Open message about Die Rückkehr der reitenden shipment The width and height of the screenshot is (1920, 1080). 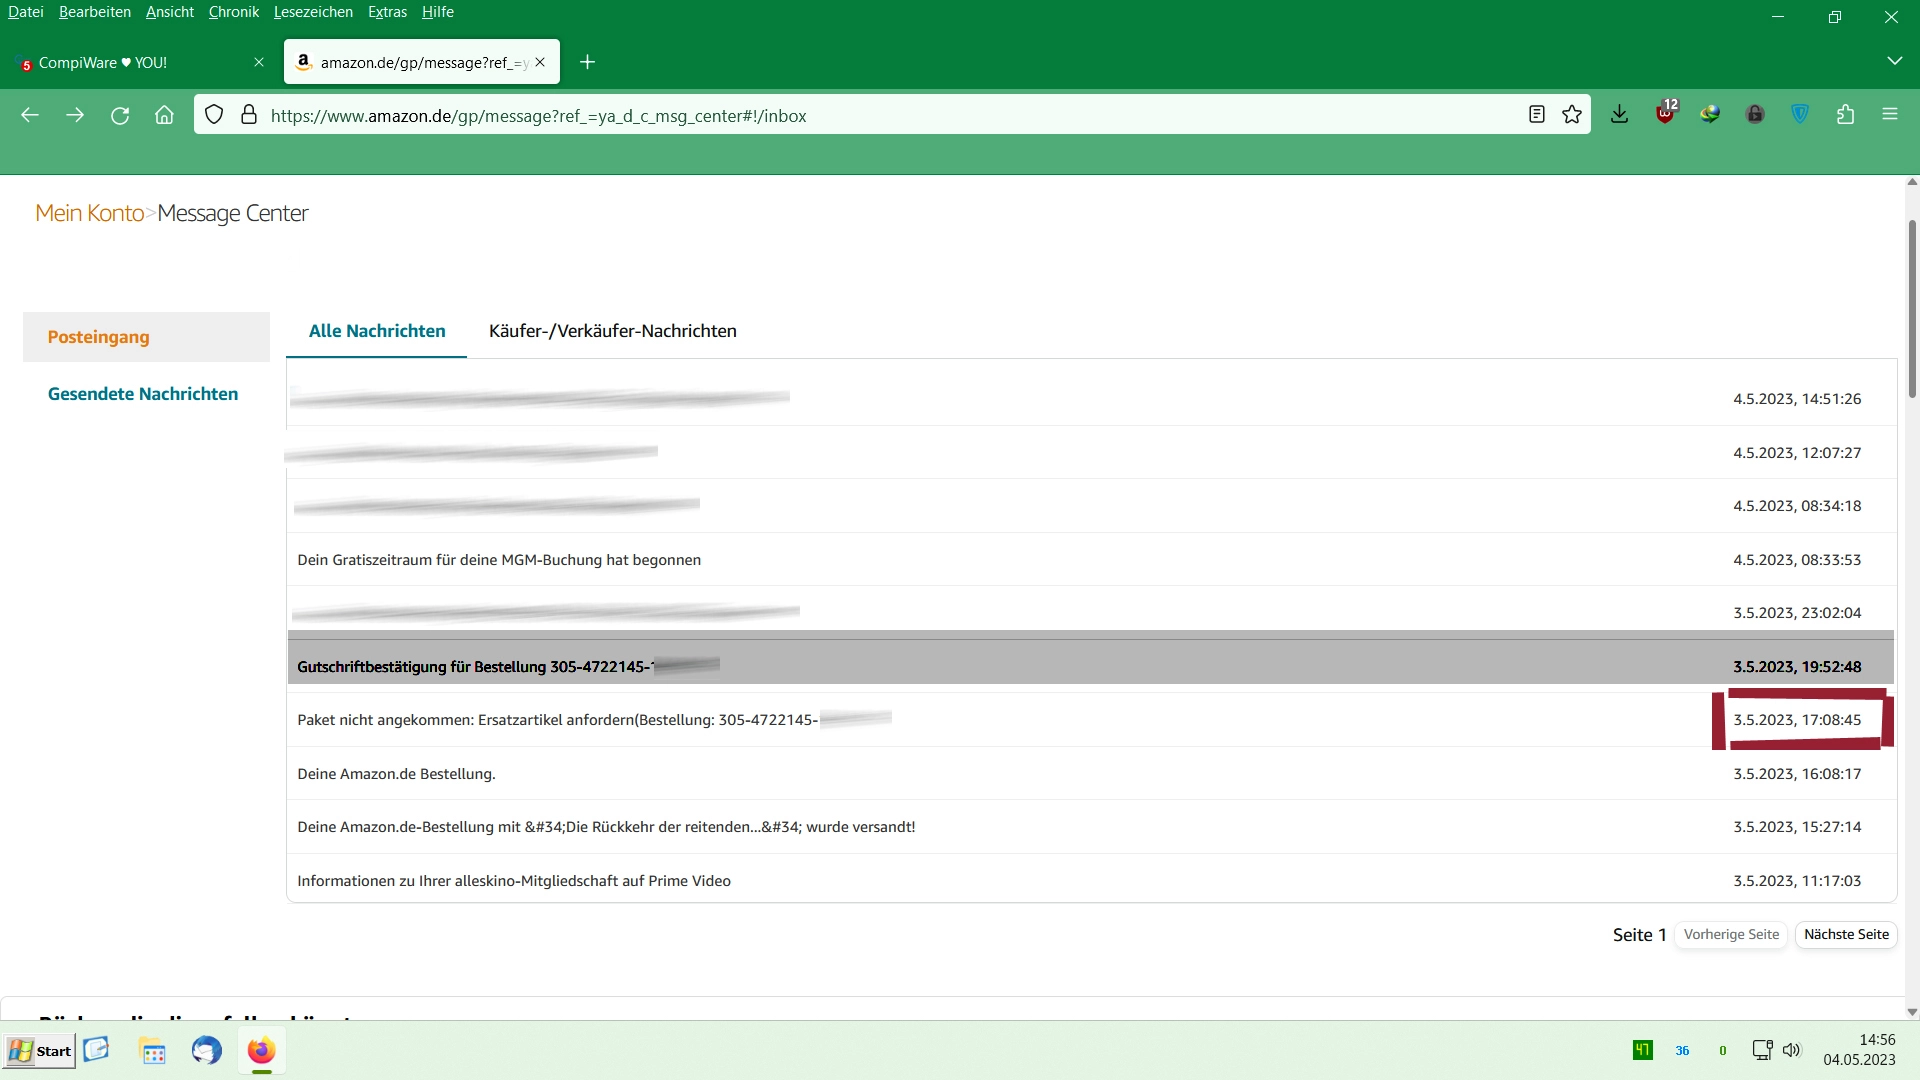[1091, 827]
